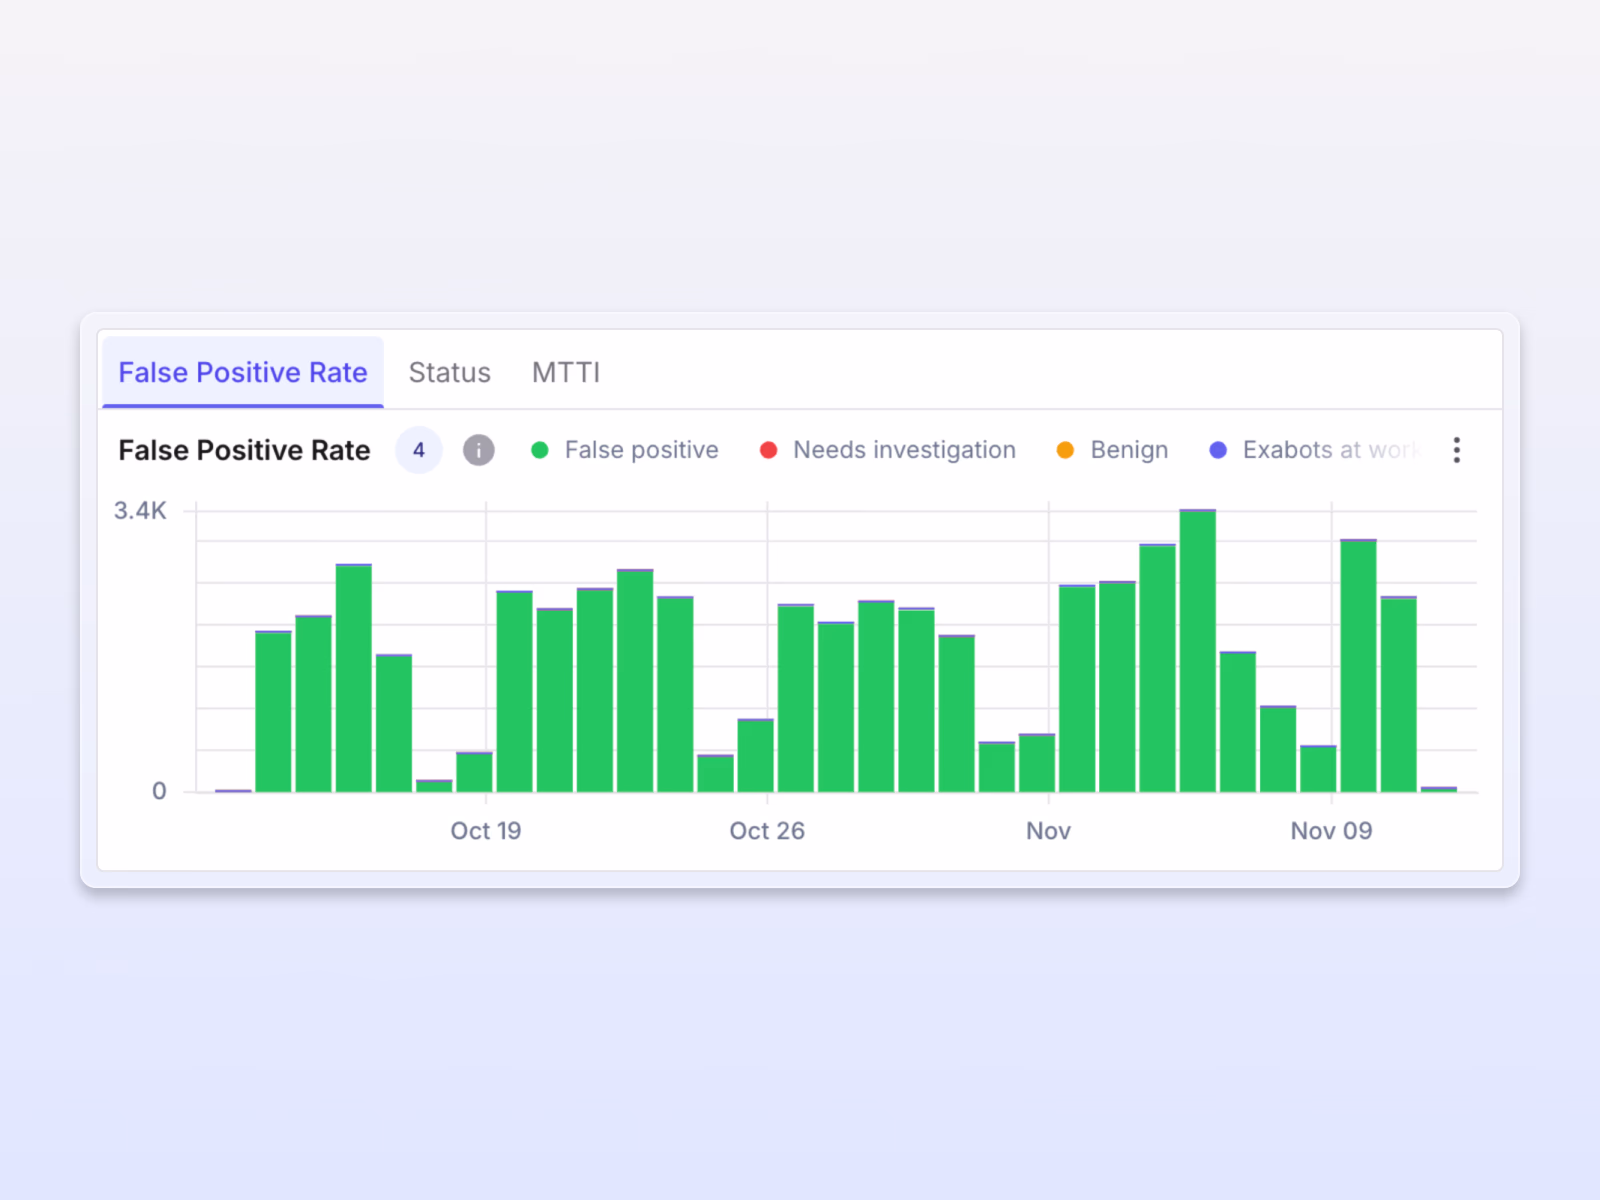Click the blue Exabots at work legend dot
This screenshot has width=1600, height=1200.
(x=1218, y=450)
